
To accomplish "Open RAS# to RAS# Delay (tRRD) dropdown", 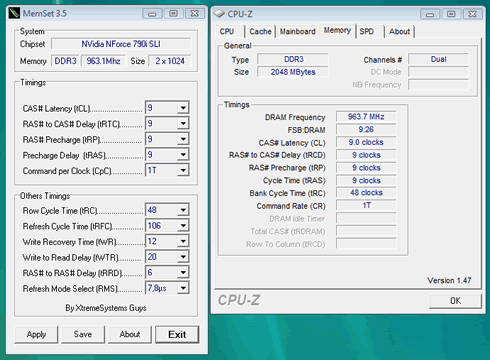I will pos(183,272).
